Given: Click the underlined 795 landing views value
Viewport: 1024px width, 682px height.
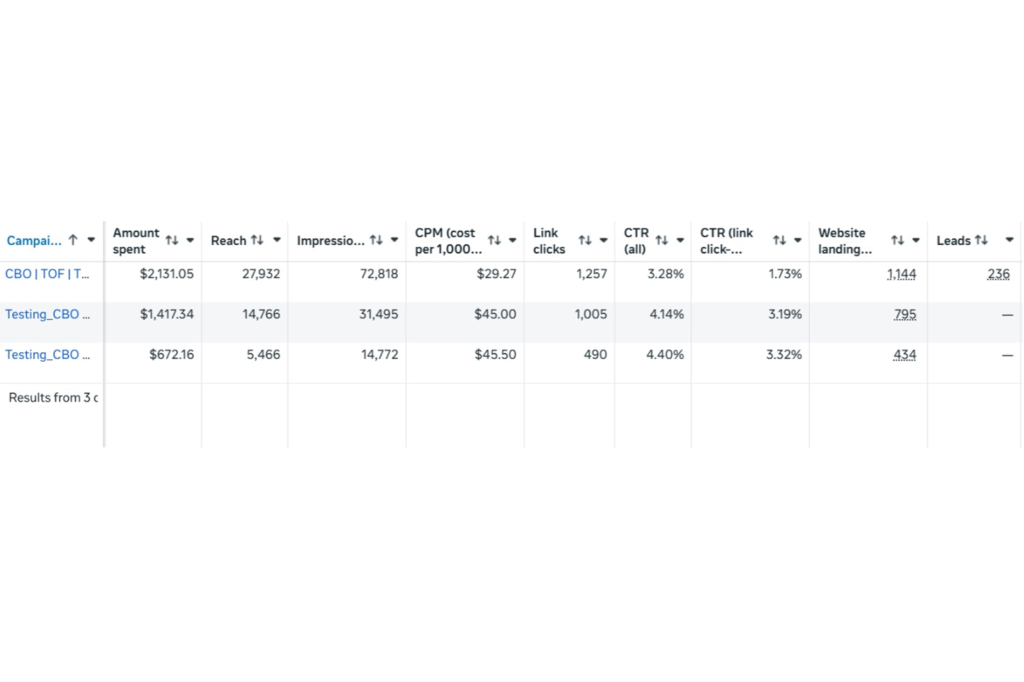Looking at the screenshot, I should pos(904,313).
